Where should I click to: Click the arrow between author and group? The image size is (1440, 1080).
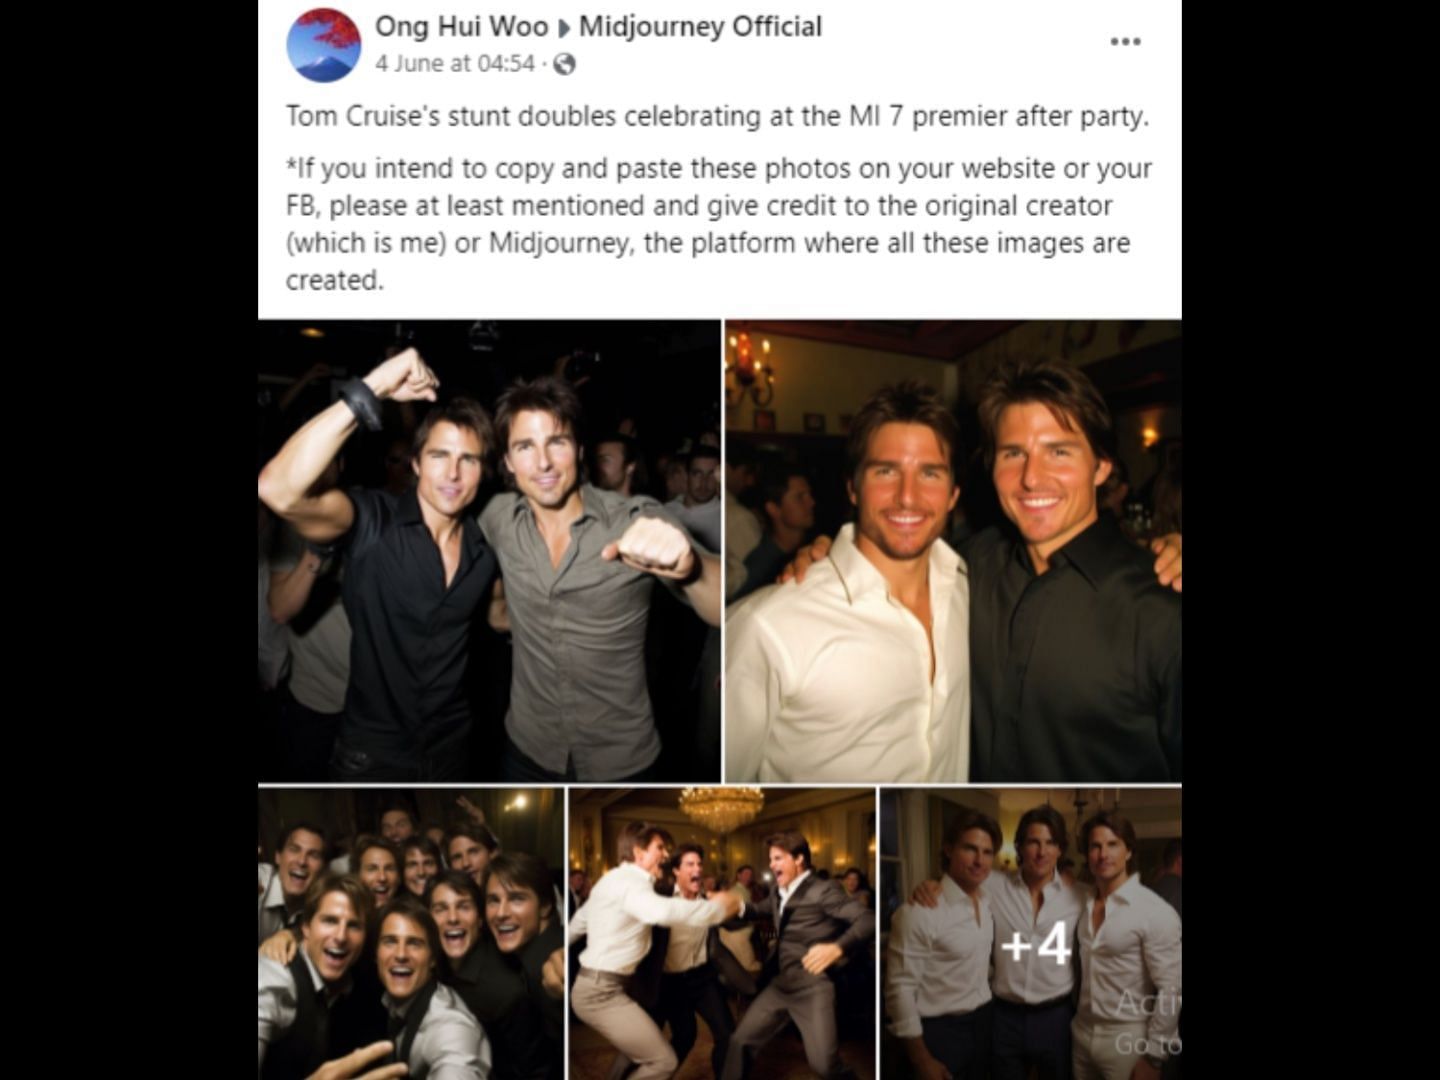point(564,27)
